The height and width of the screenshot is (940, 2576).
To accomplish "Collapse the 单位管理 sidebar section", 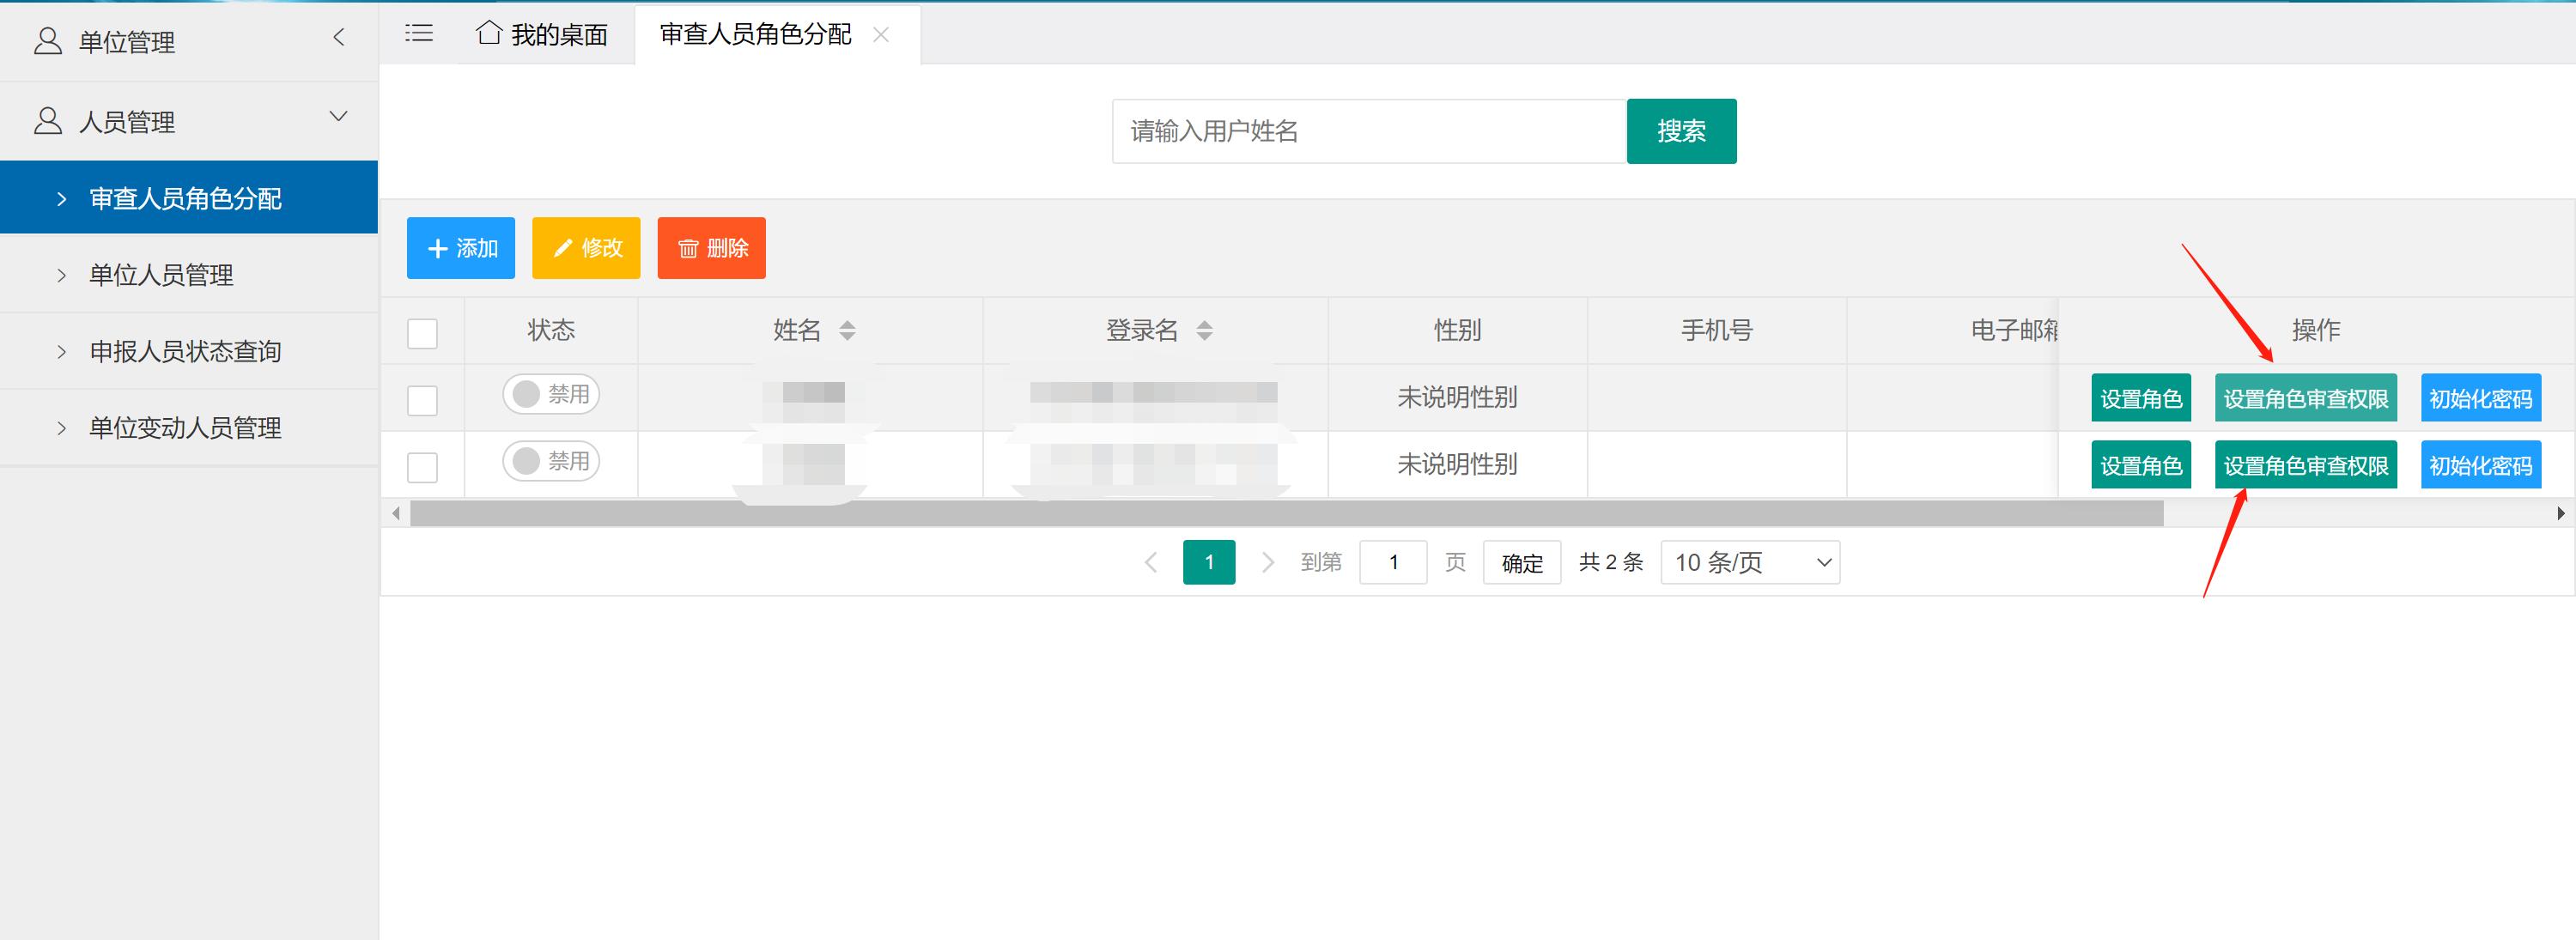I will pyautogui.click(x=339, y=38).
